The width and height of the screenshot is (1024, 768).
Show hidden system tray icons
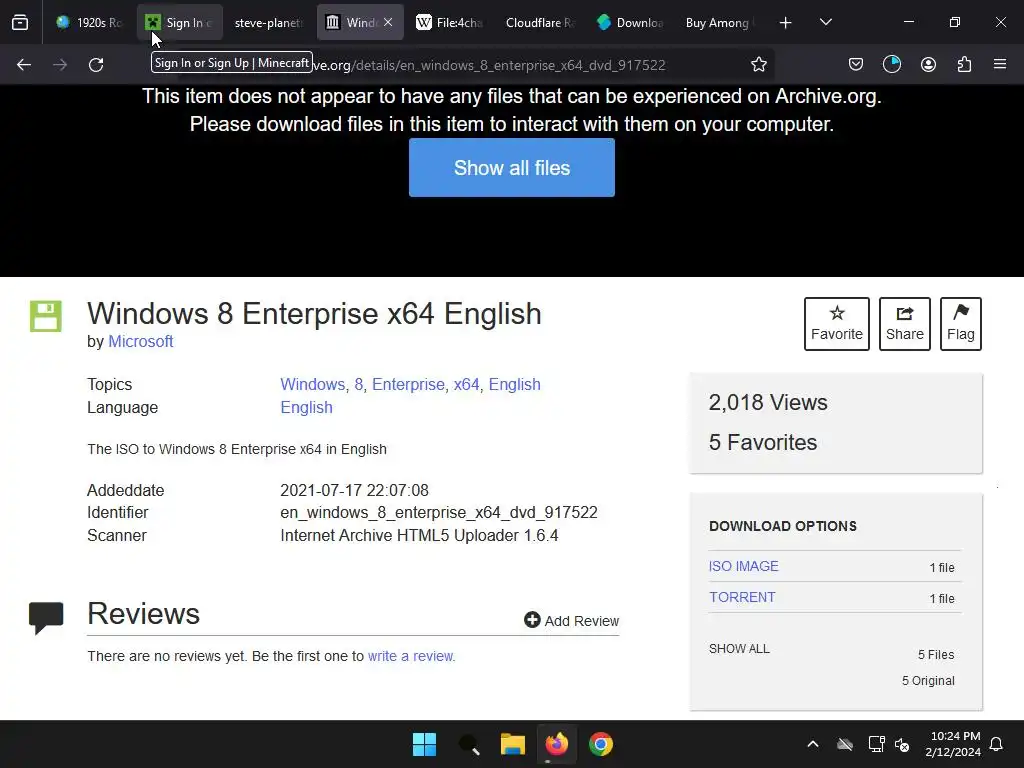tap(812, 744)
